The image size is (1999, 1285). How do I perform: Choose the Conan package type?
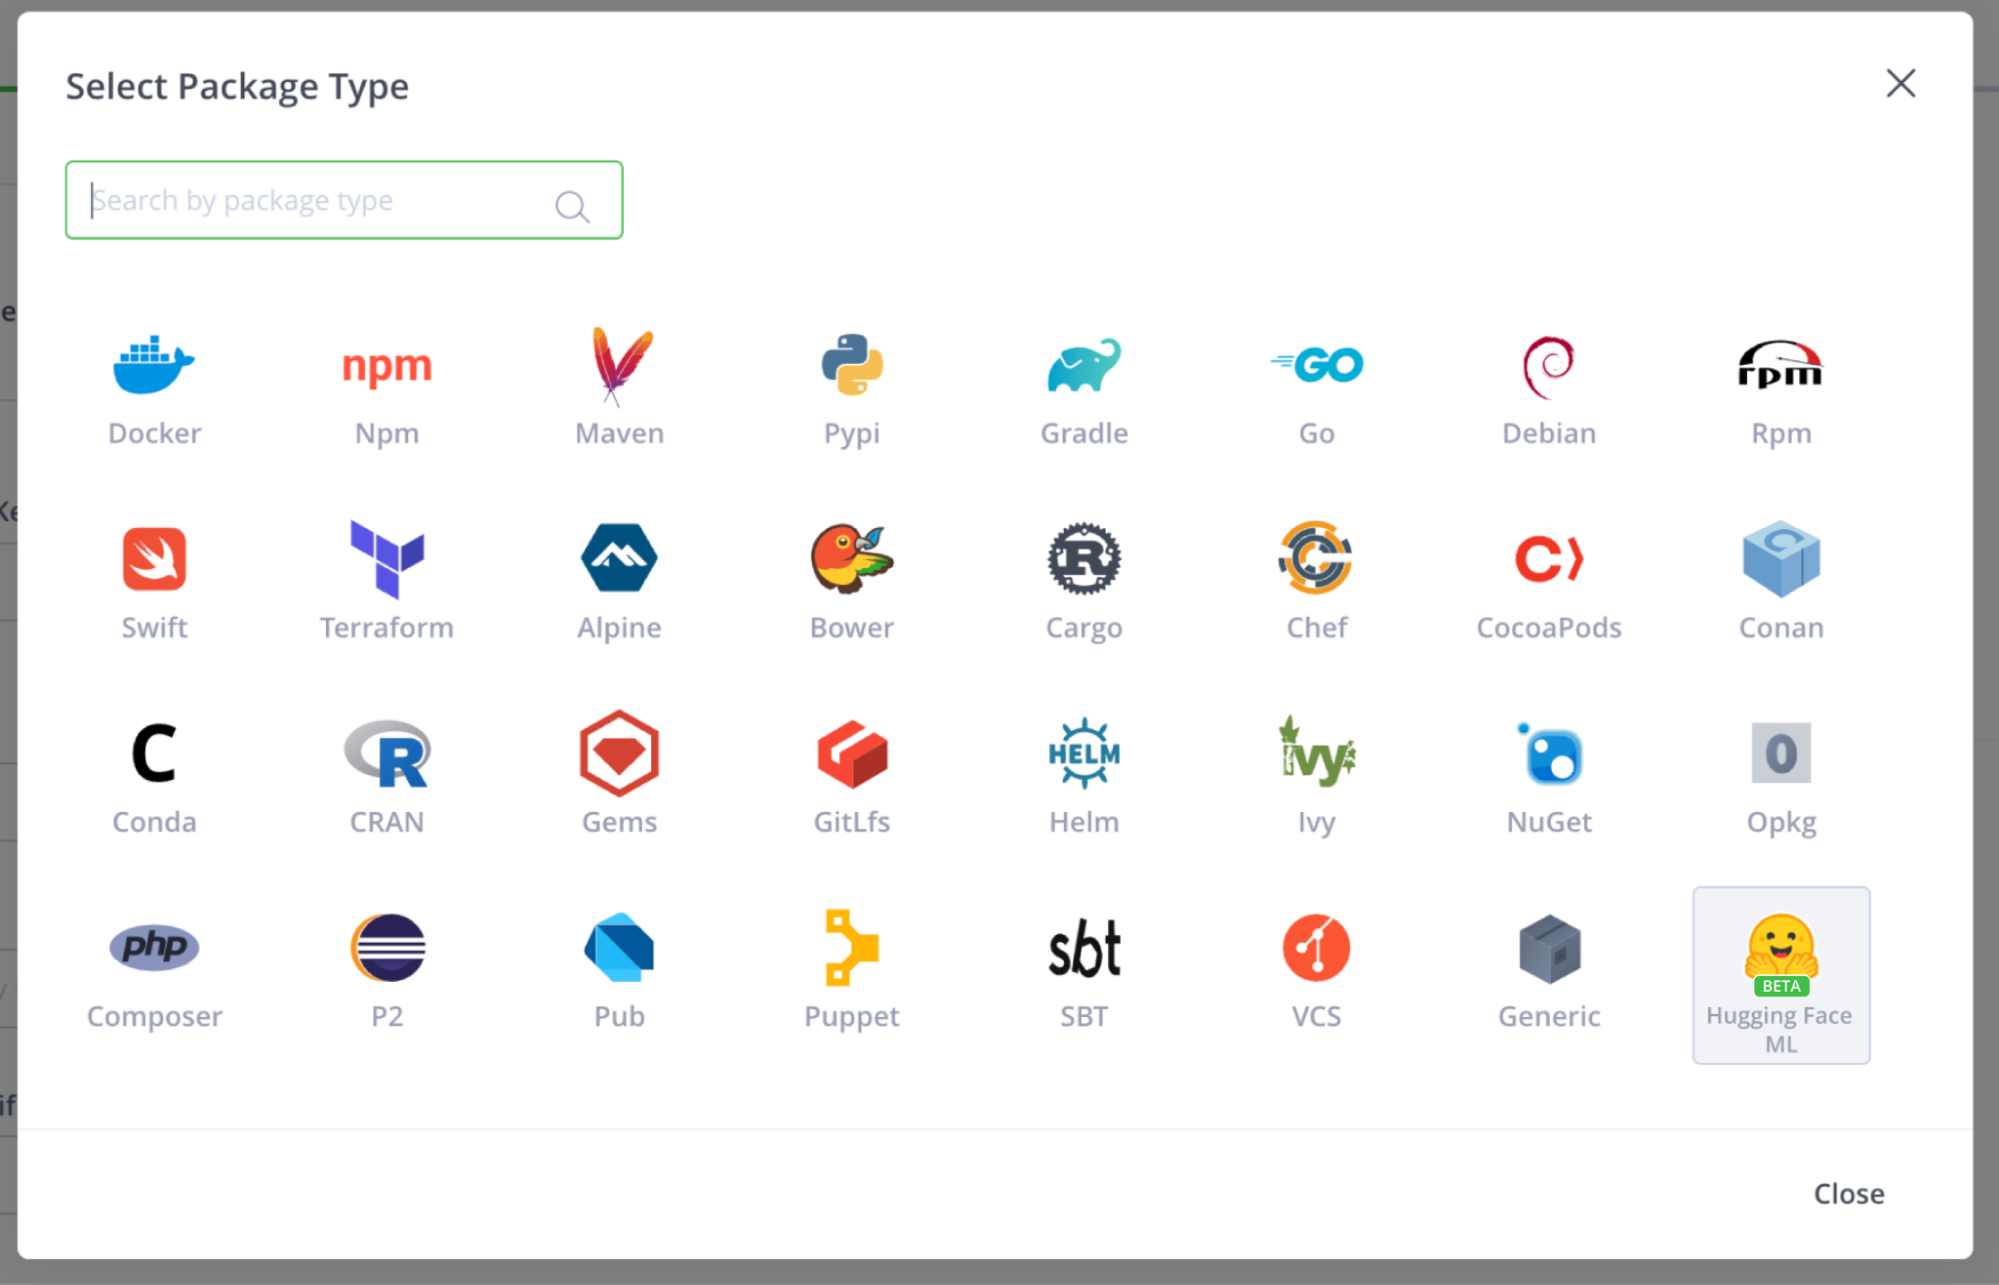(1780, 585)
